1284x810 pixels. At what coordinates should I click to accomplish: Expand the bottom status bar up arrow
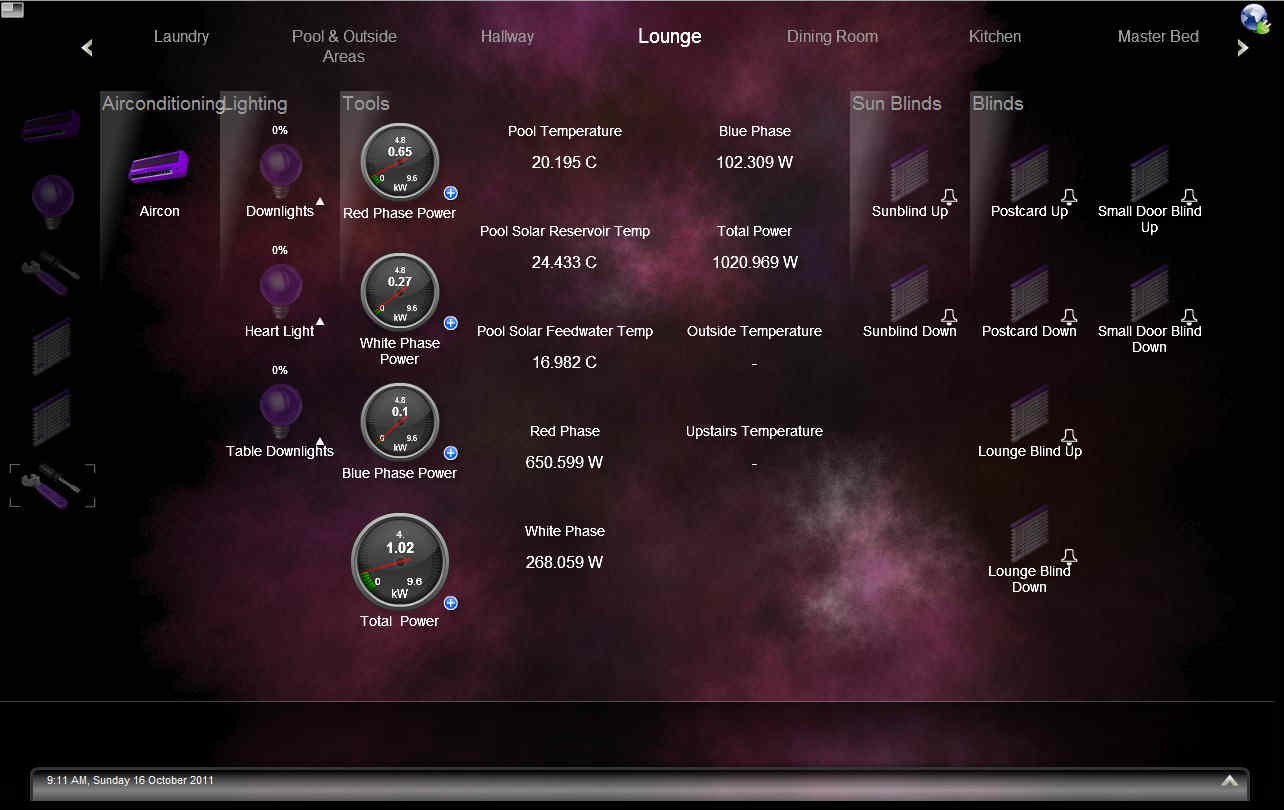click(1229, 781)
